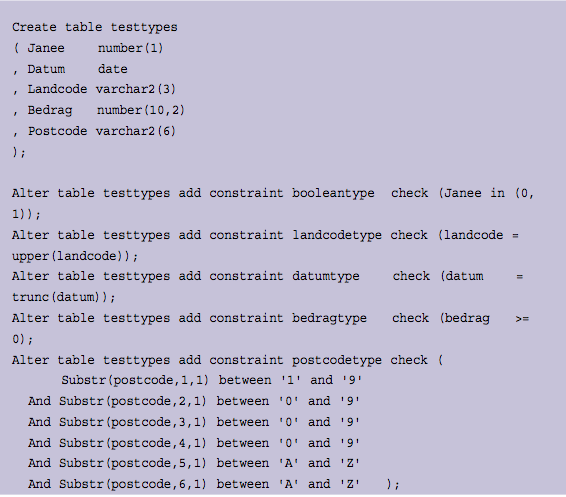
Task: Click the '>=' operator after bedrag
Action: (x=522, y=319)
